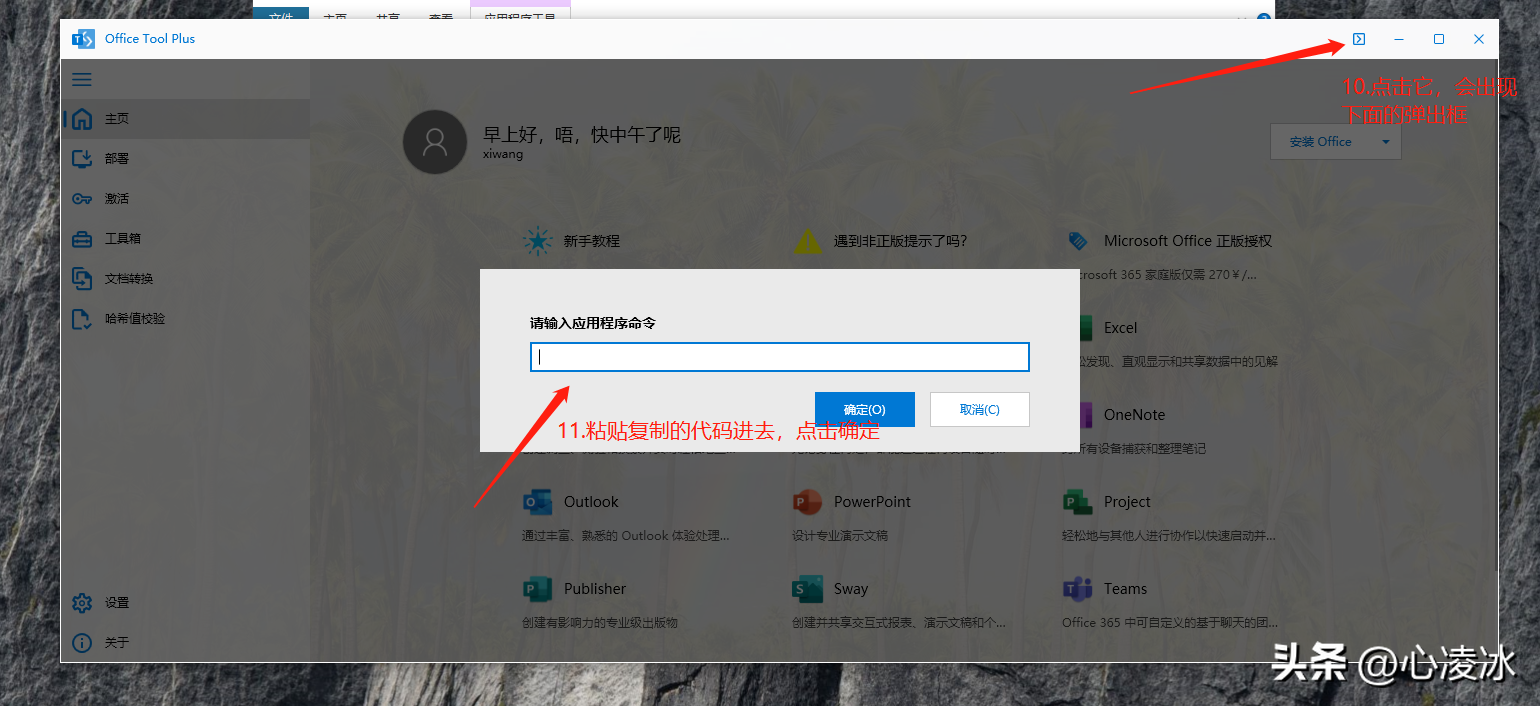1540x706 pixels.
Task: Click the user avatar icon
Action: [434, 142]
